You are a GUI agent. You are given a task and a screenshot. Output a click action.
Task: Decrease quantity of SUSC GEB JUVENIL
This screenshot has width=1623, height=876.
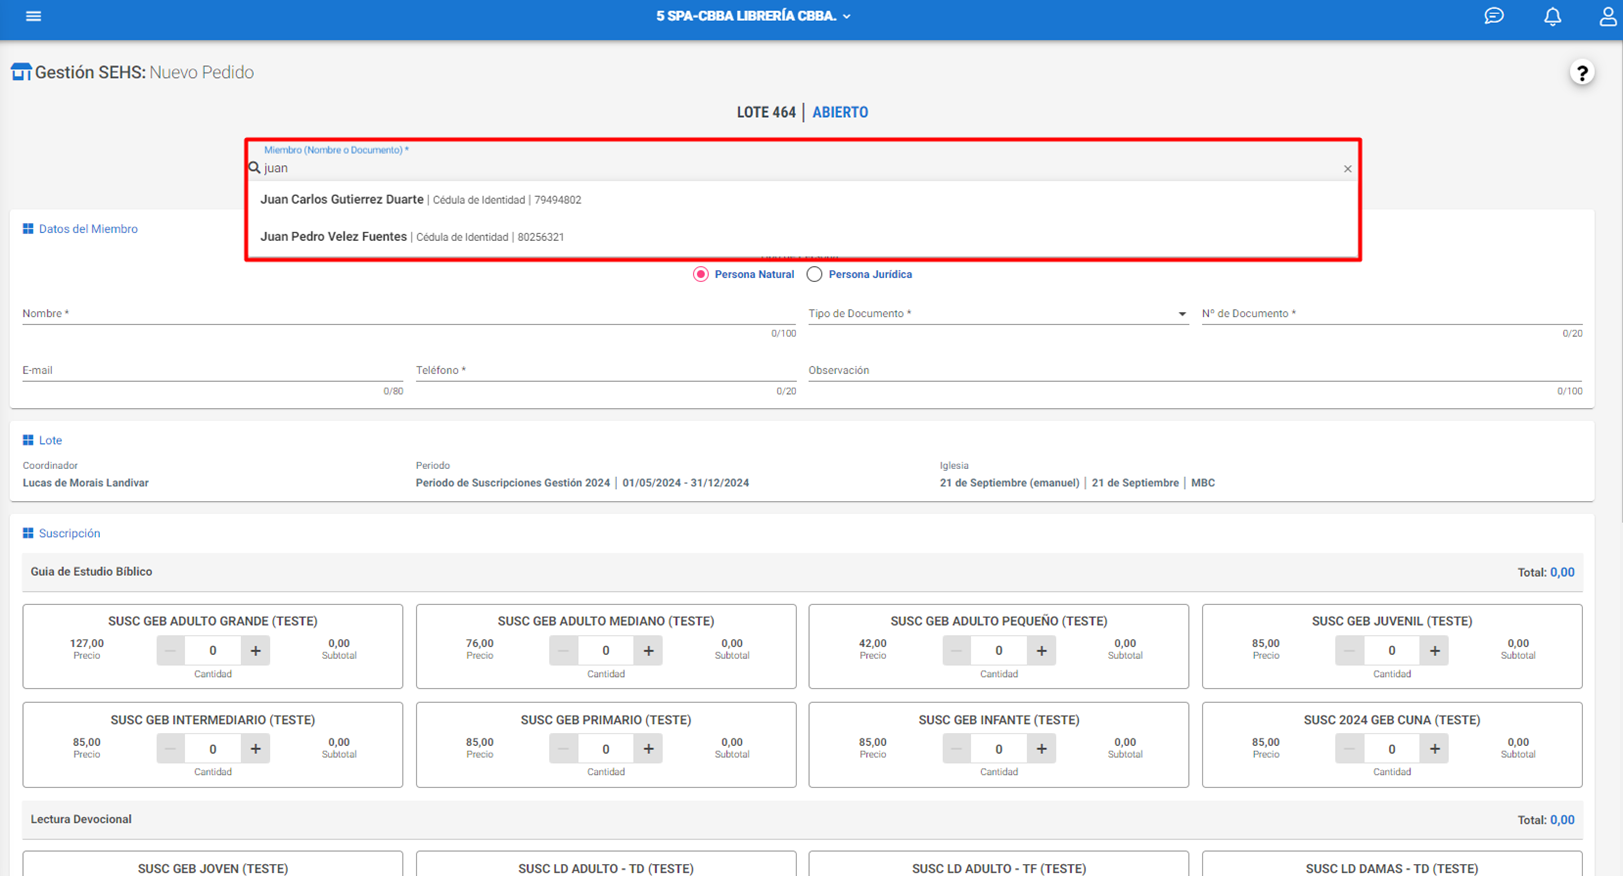point(1349,651)
